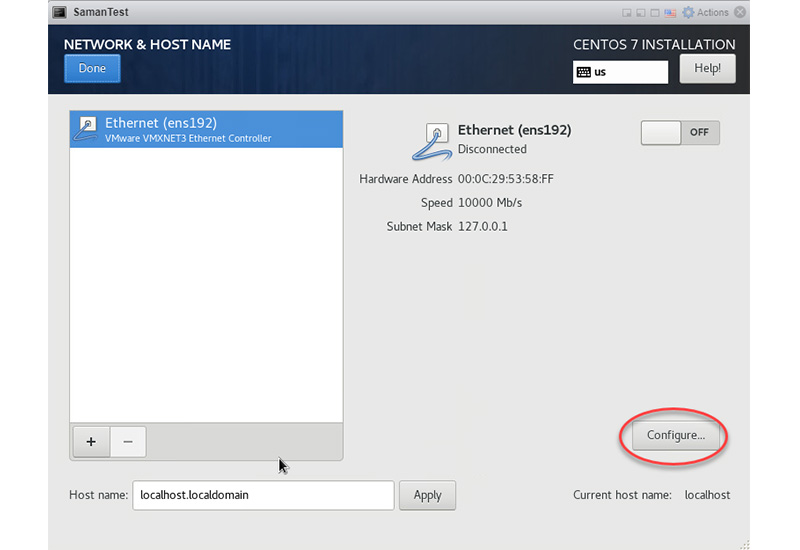Open the Help! button
Screen dimensions: 800x550
coord(707,69)
